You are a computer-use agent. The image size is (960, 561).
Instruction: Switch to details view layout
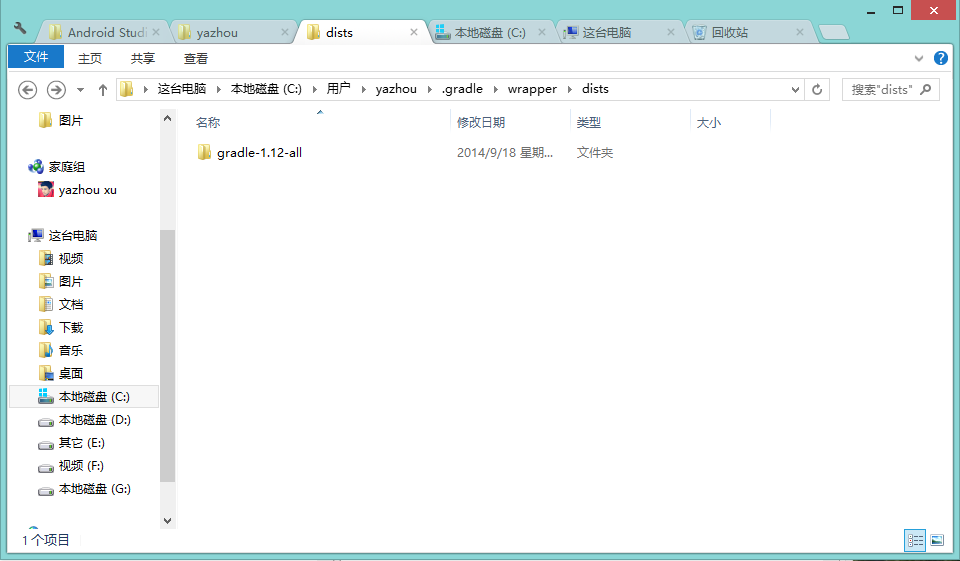point(915,540)
